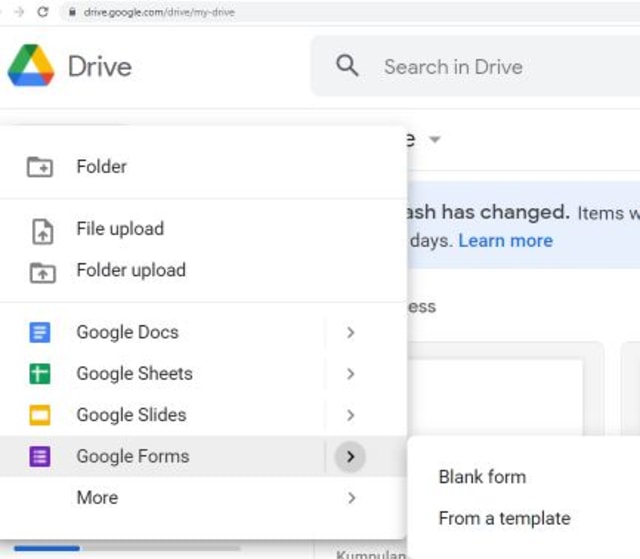This screenshot has height=559, width=640.
Task: Expand the Google Slides submenu arrow
Action: [350, 415]
